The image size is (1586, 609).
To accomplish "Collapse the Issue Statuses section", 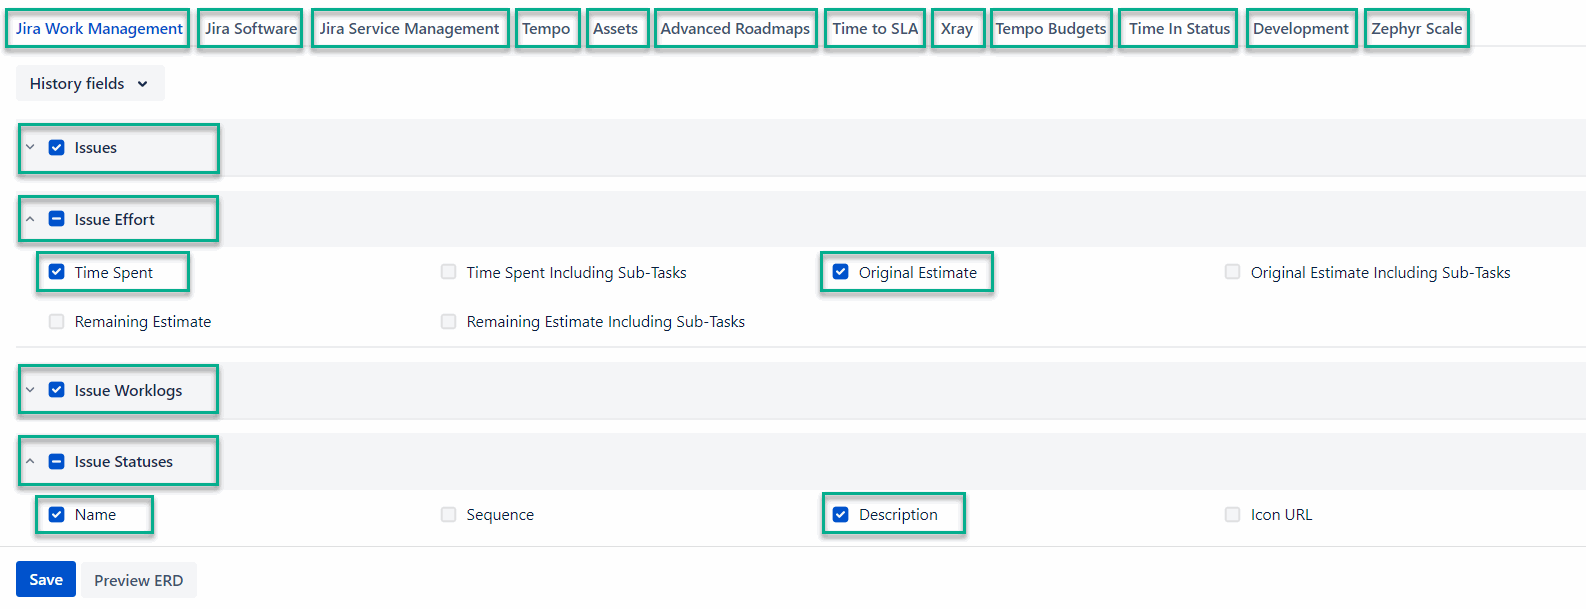I will 30,462.
